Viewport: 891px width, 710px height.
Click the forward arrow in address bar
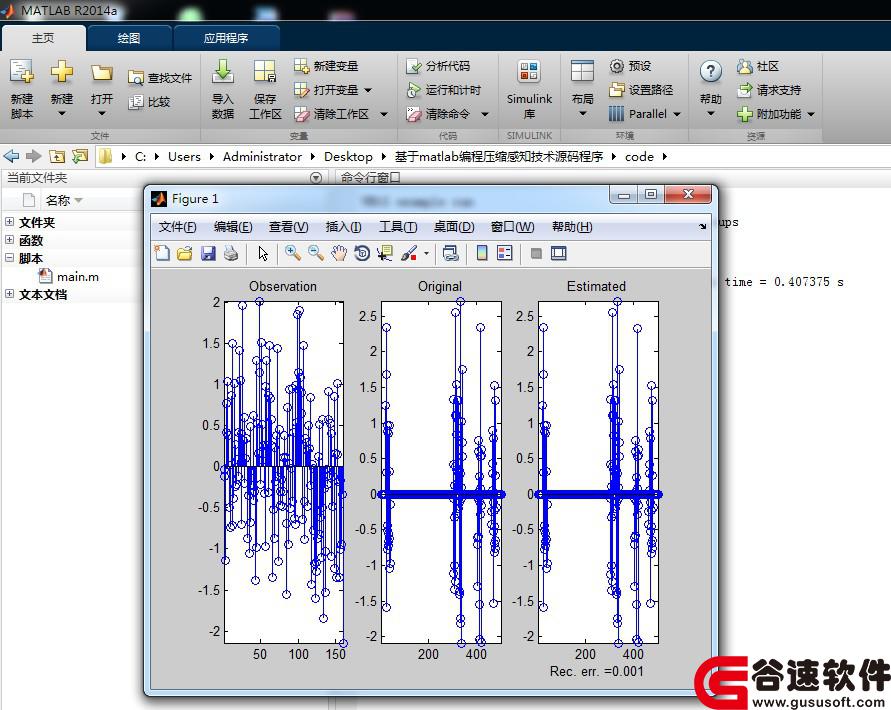pos(34,156)
